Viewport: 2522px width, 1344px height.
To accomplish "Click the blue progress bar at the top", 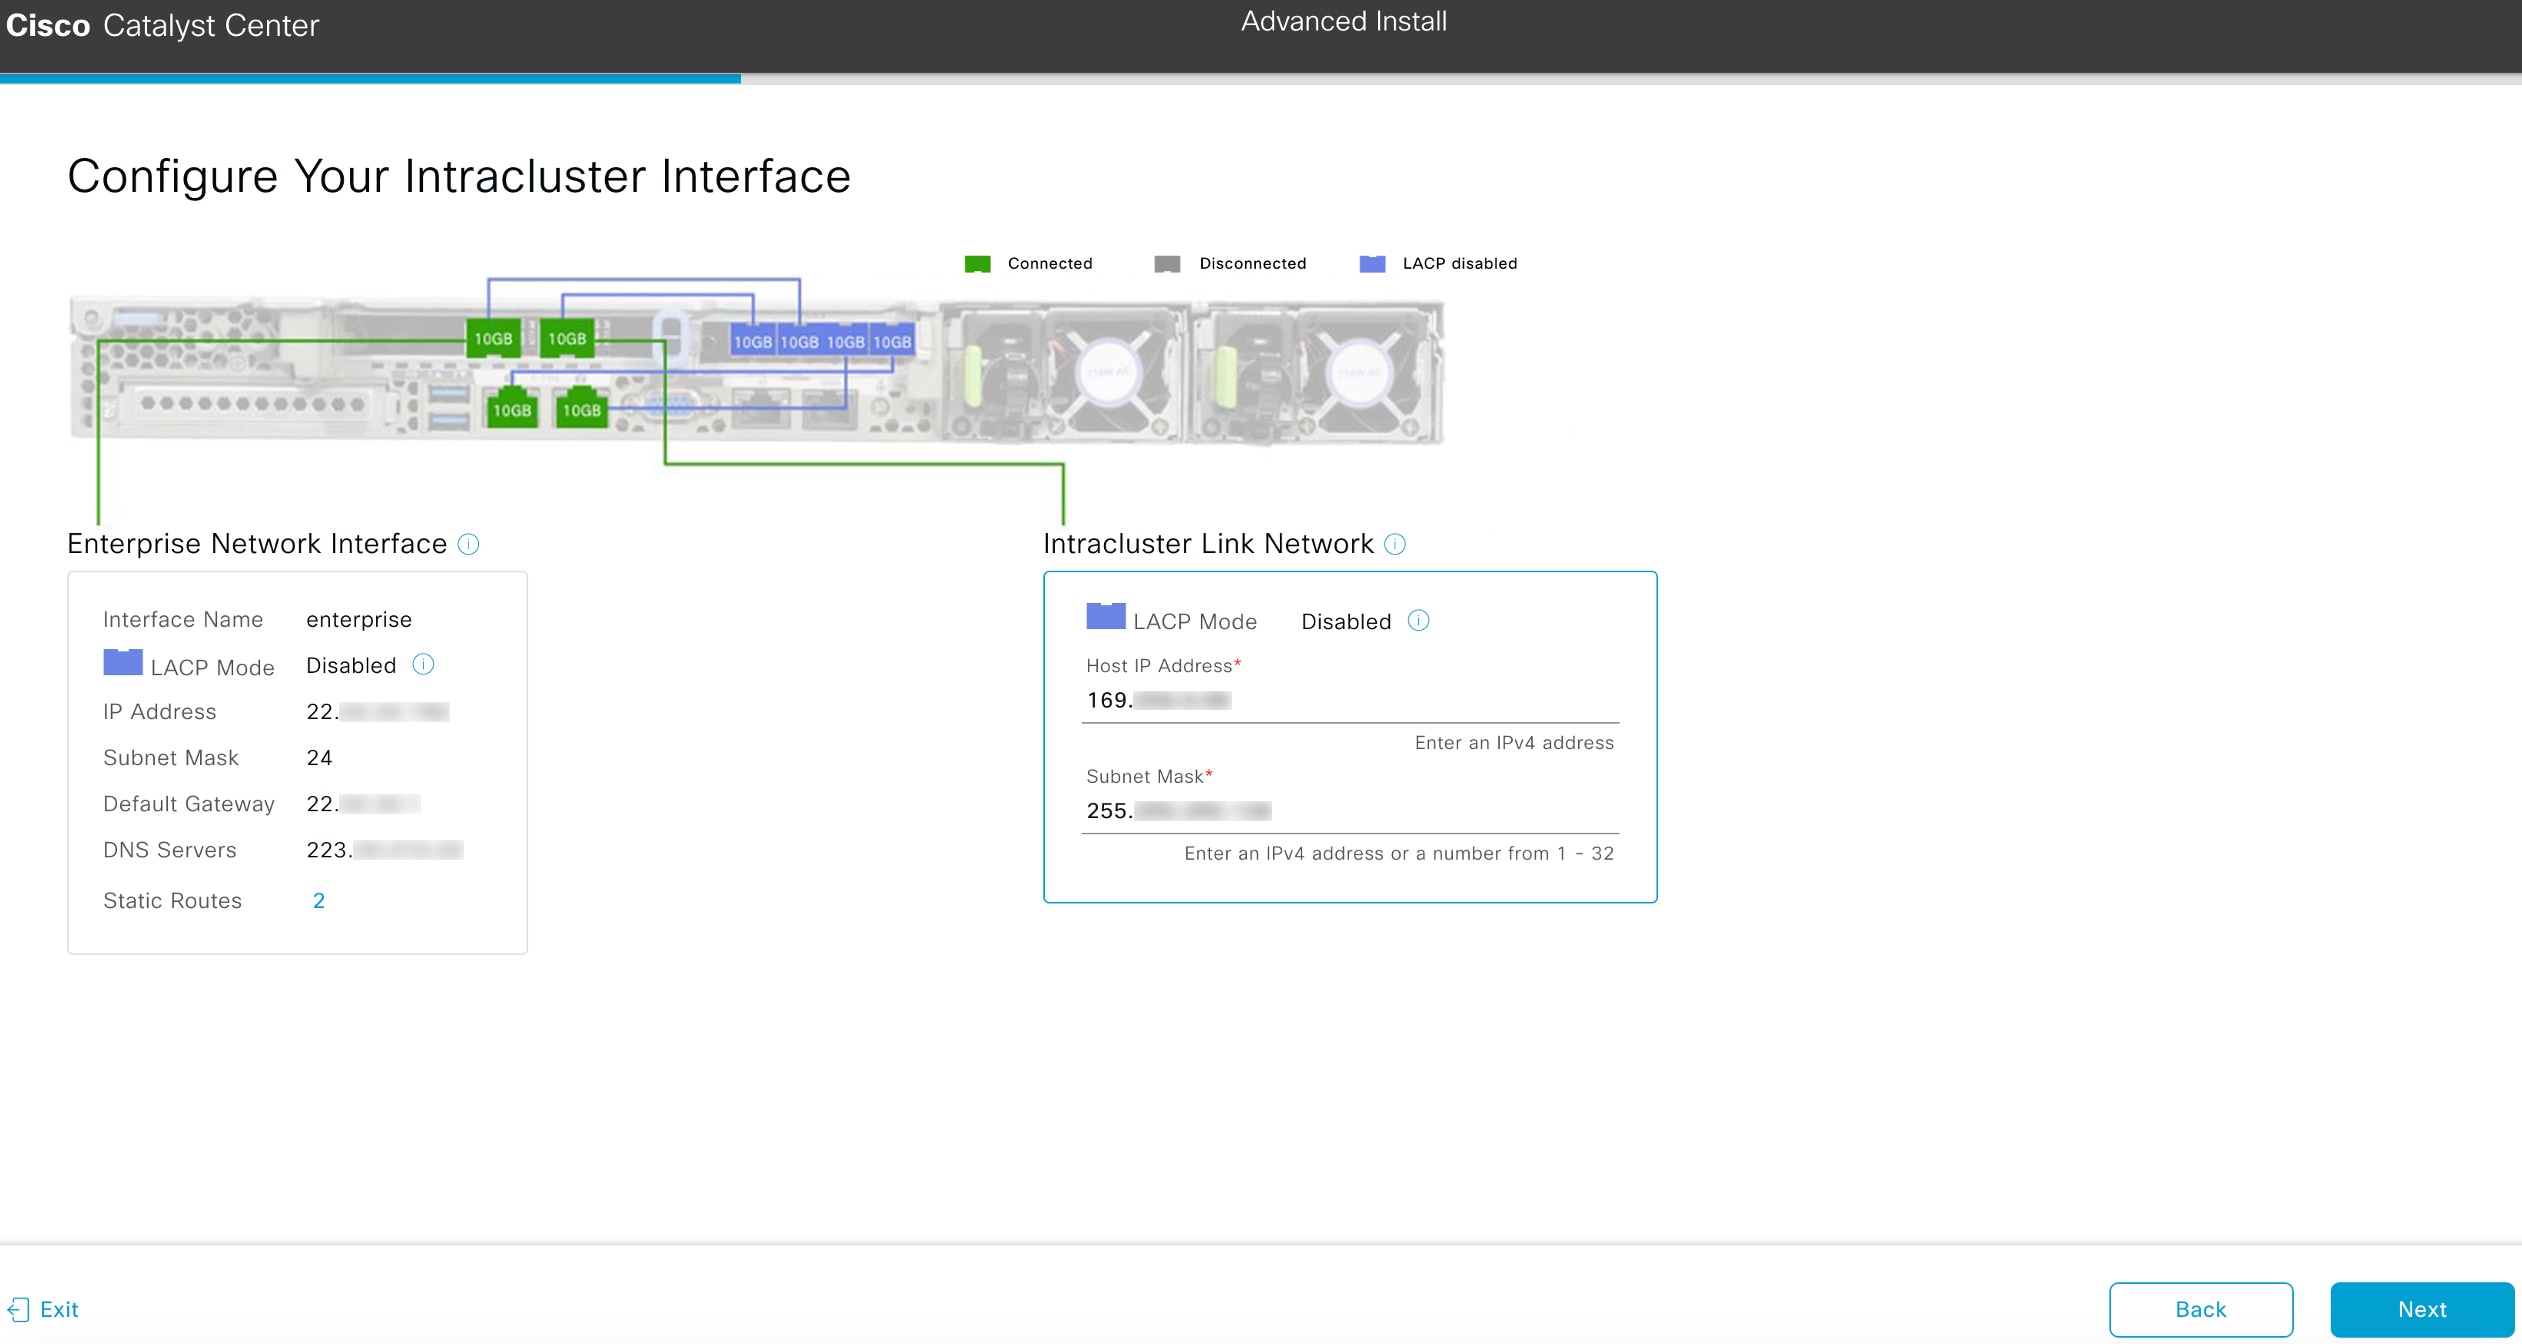I will point(370,78).
